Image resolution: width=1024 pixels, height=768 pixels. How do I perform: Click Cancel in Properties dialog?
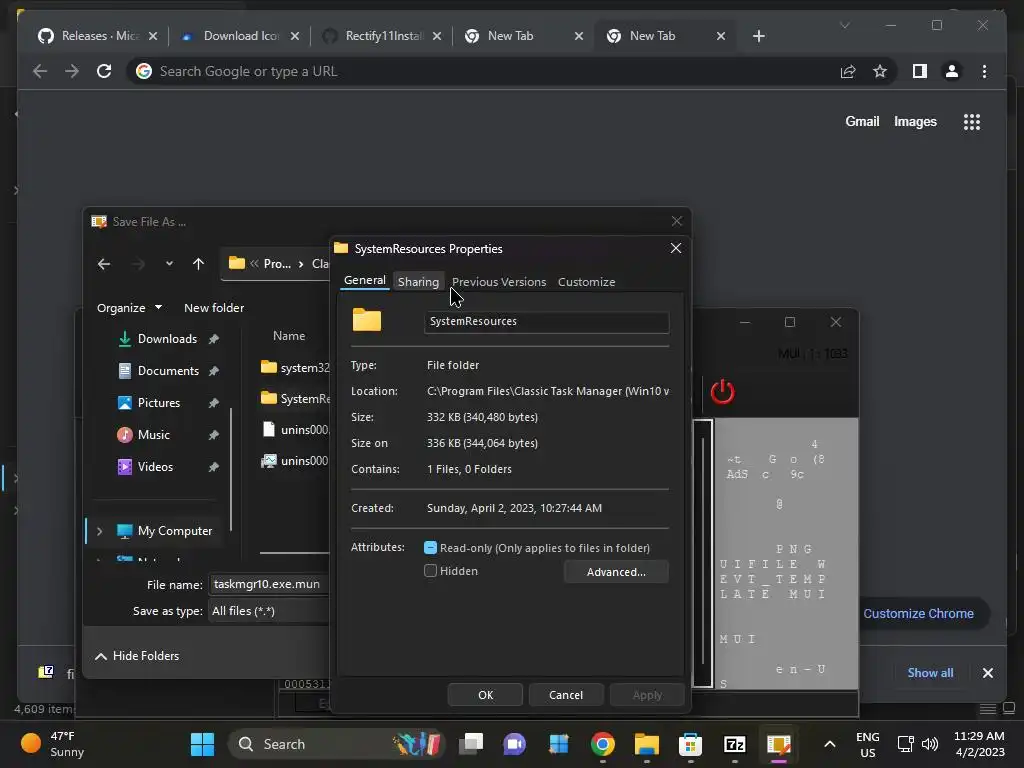[566, 695]
